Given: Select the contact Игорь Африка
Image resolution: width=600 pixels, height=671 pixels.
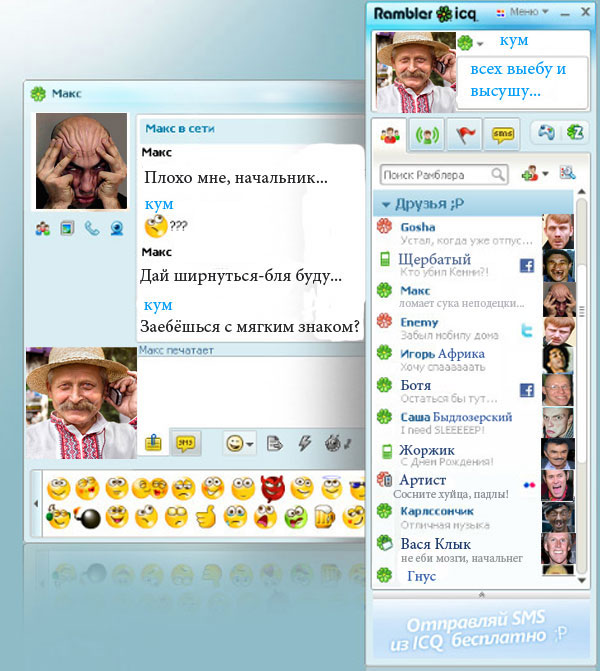Looking at the screenshot, I should click(x=442, y=354).
